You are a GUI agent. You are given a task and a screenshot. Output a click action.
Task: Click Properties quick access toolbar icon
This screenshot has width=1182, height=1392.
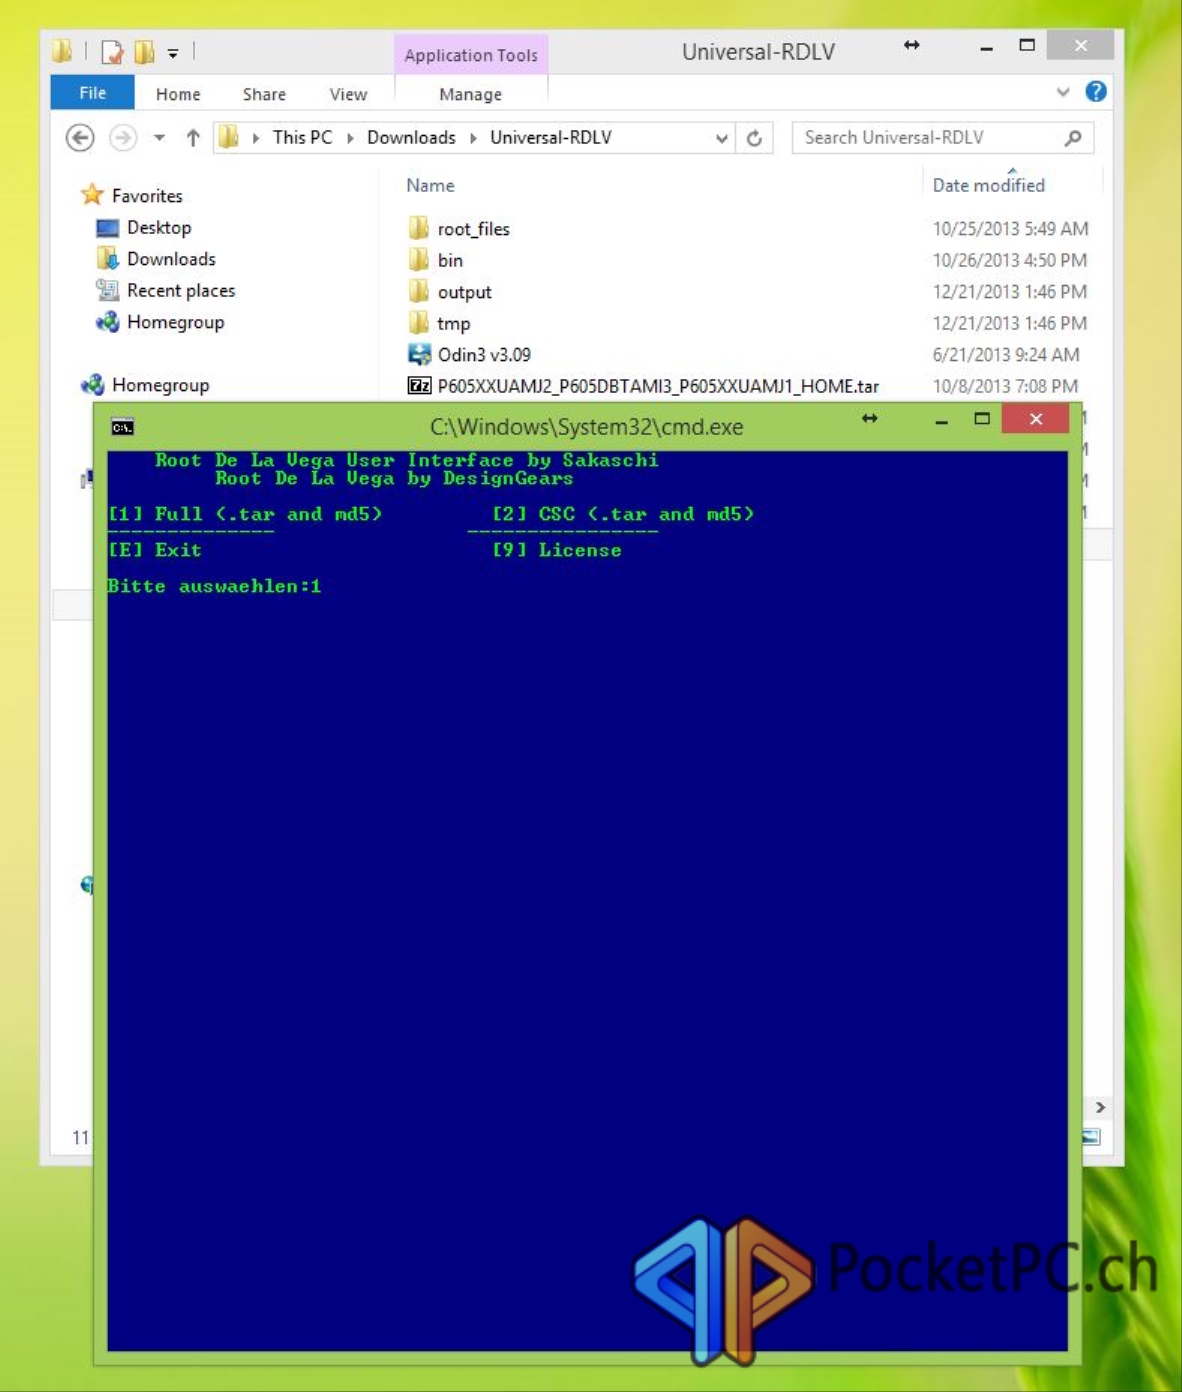tap(113, 52)
